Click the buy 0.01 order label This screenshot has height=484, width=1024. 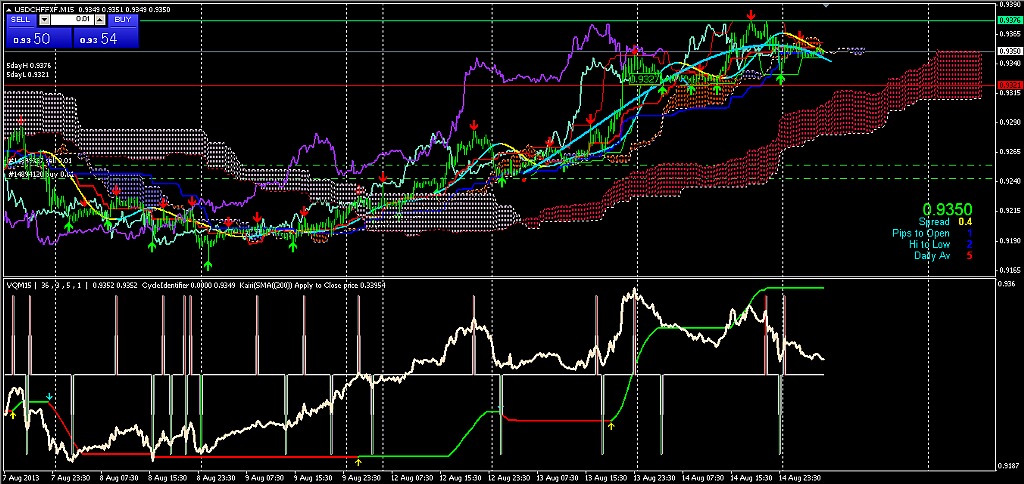point(39,176)
